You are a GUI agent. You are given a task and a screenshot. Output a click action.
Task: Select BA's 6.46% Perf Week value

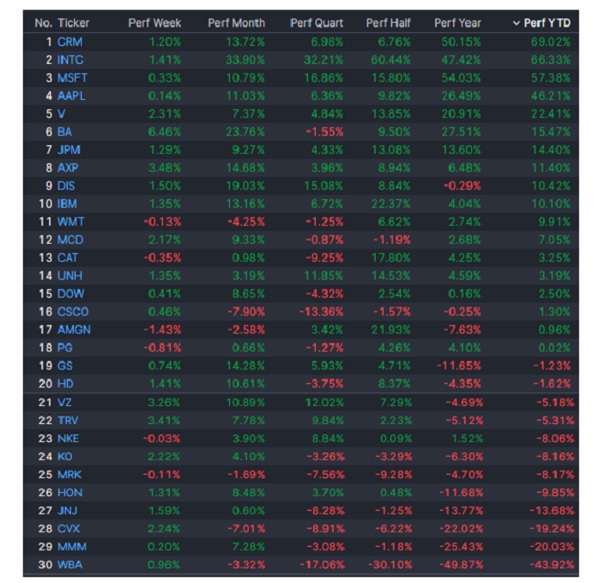click(x=165, y=132)
